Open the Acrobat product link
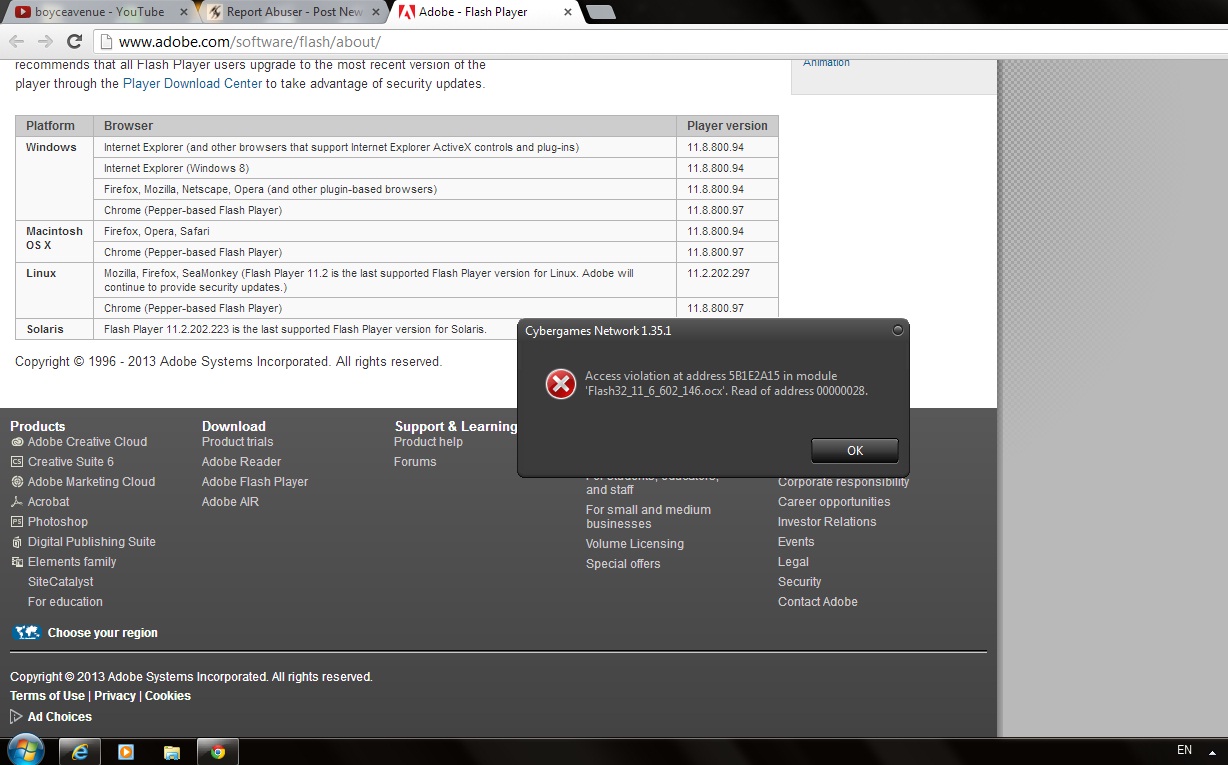 pos(49,502)
